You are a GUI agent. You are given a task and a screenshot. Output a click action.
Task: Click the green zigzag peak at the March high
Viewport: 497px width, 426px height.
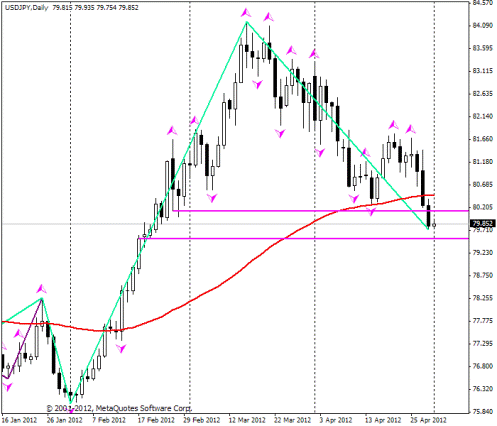pyautogui.click(x=247, y=22)
